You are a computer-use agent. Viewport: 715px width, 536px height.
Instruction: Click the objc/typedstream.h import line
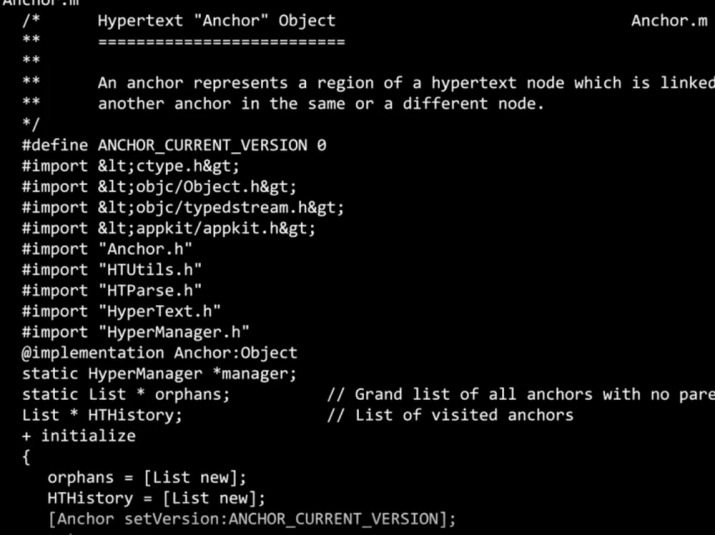click(183, 207)
